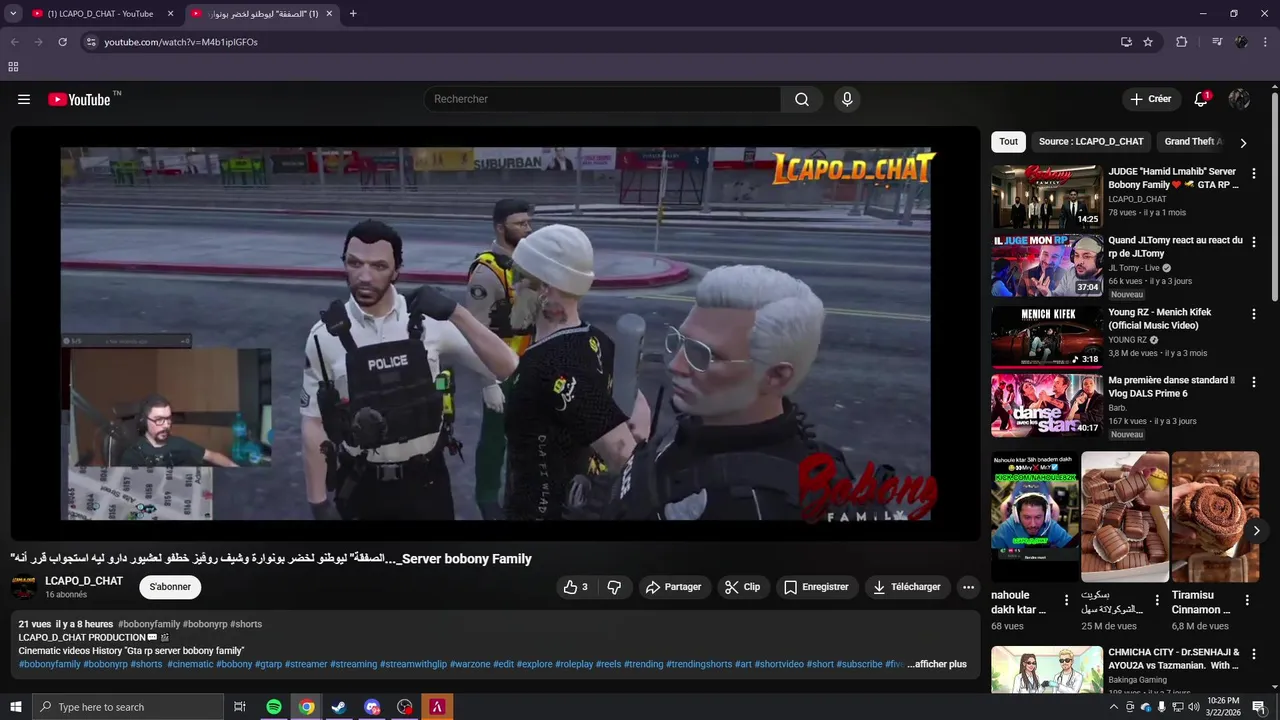Open the YouTube account avatar menu
This screenshot has width=1280, height=720.
click(x=1239, y=99)
